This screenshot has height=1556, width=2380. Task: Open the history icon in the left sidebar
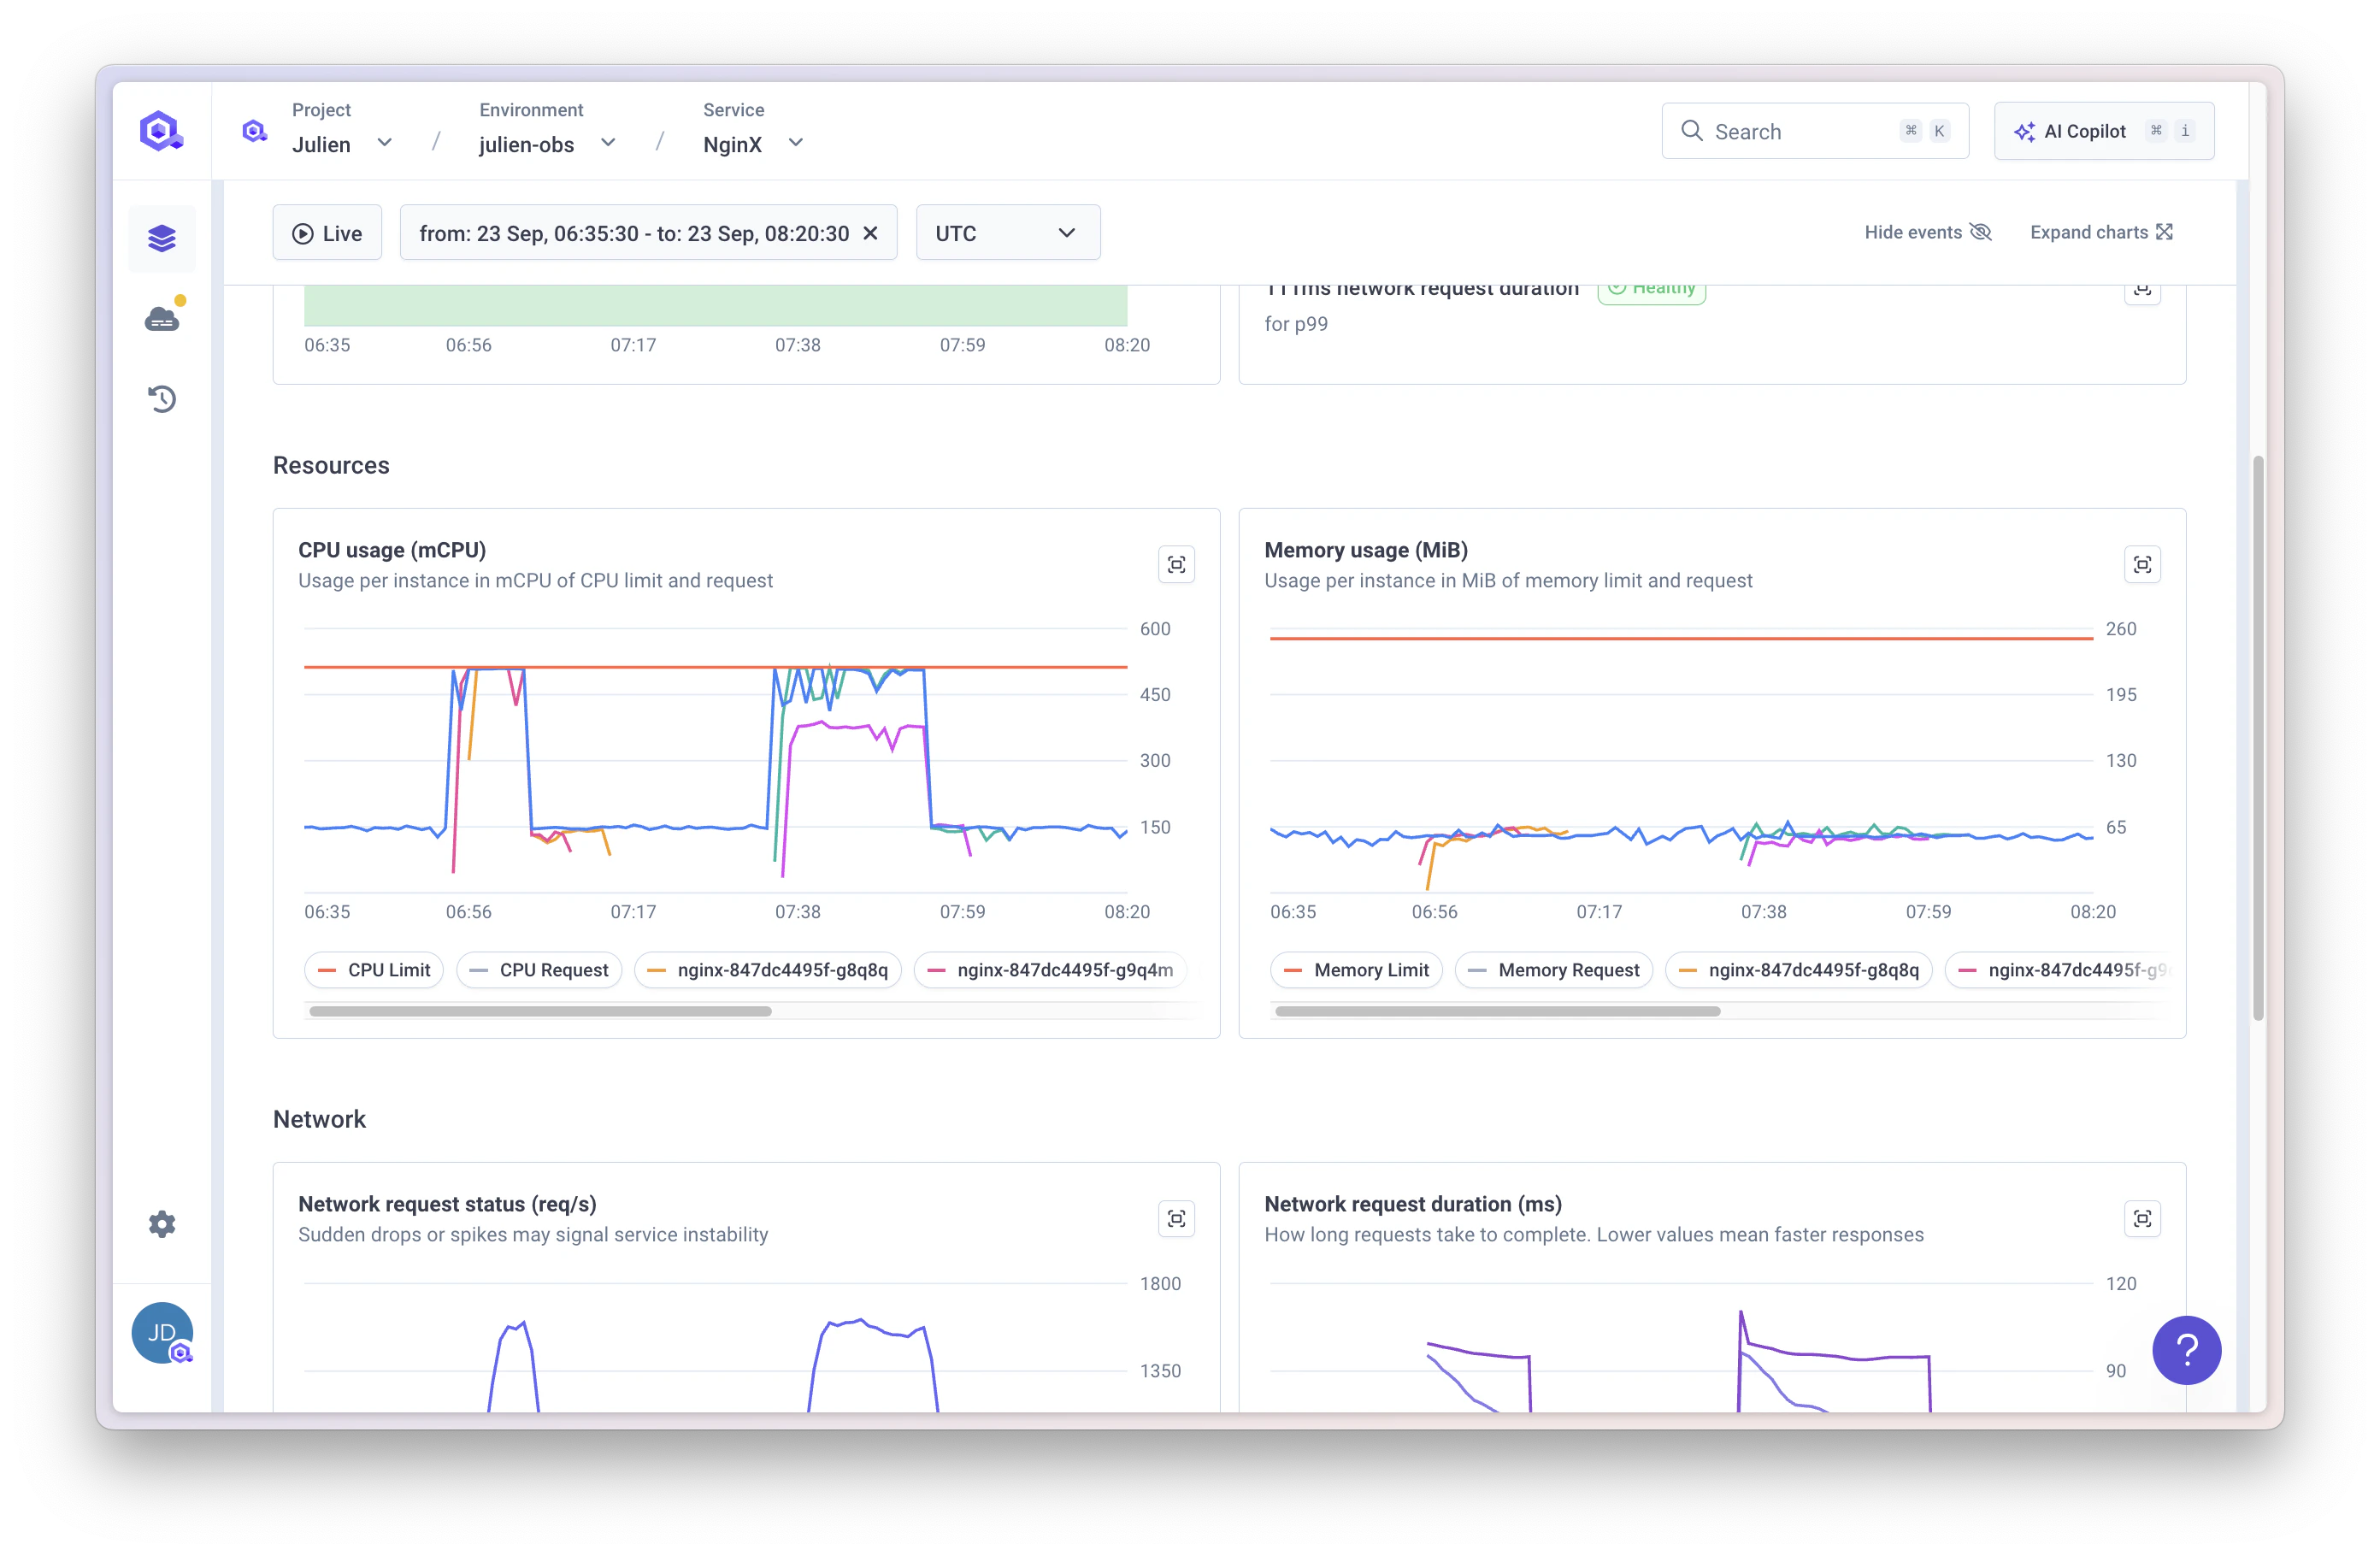click(162, 398)
